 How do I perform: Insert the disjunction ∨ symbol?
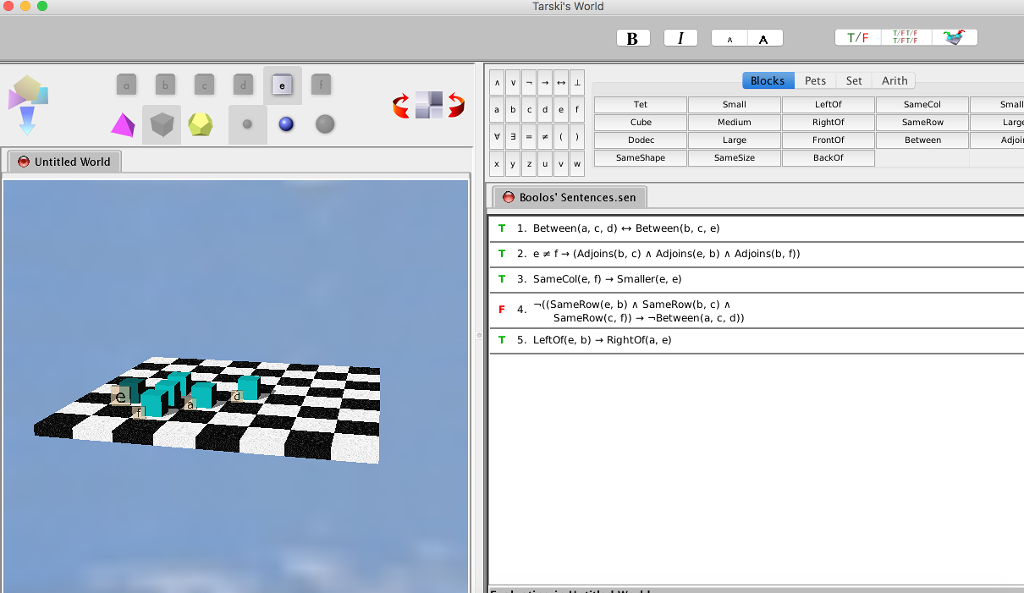(513, 83)
